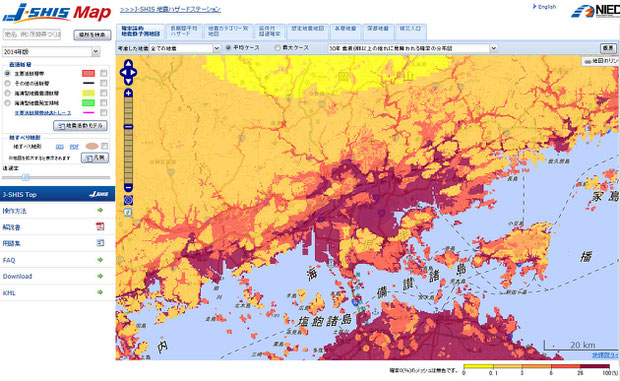Click the J-SHIS Map logo

tap(57, 13)
